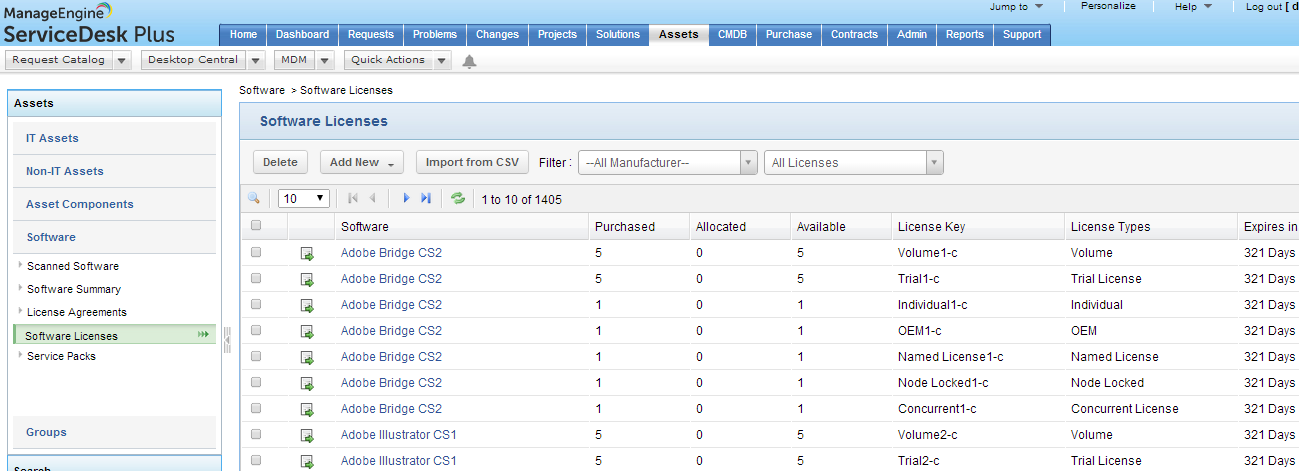Open the All Manufacturer filter dropdown
The height and width of the screenshot is (471, 1299).
point(668,163)
